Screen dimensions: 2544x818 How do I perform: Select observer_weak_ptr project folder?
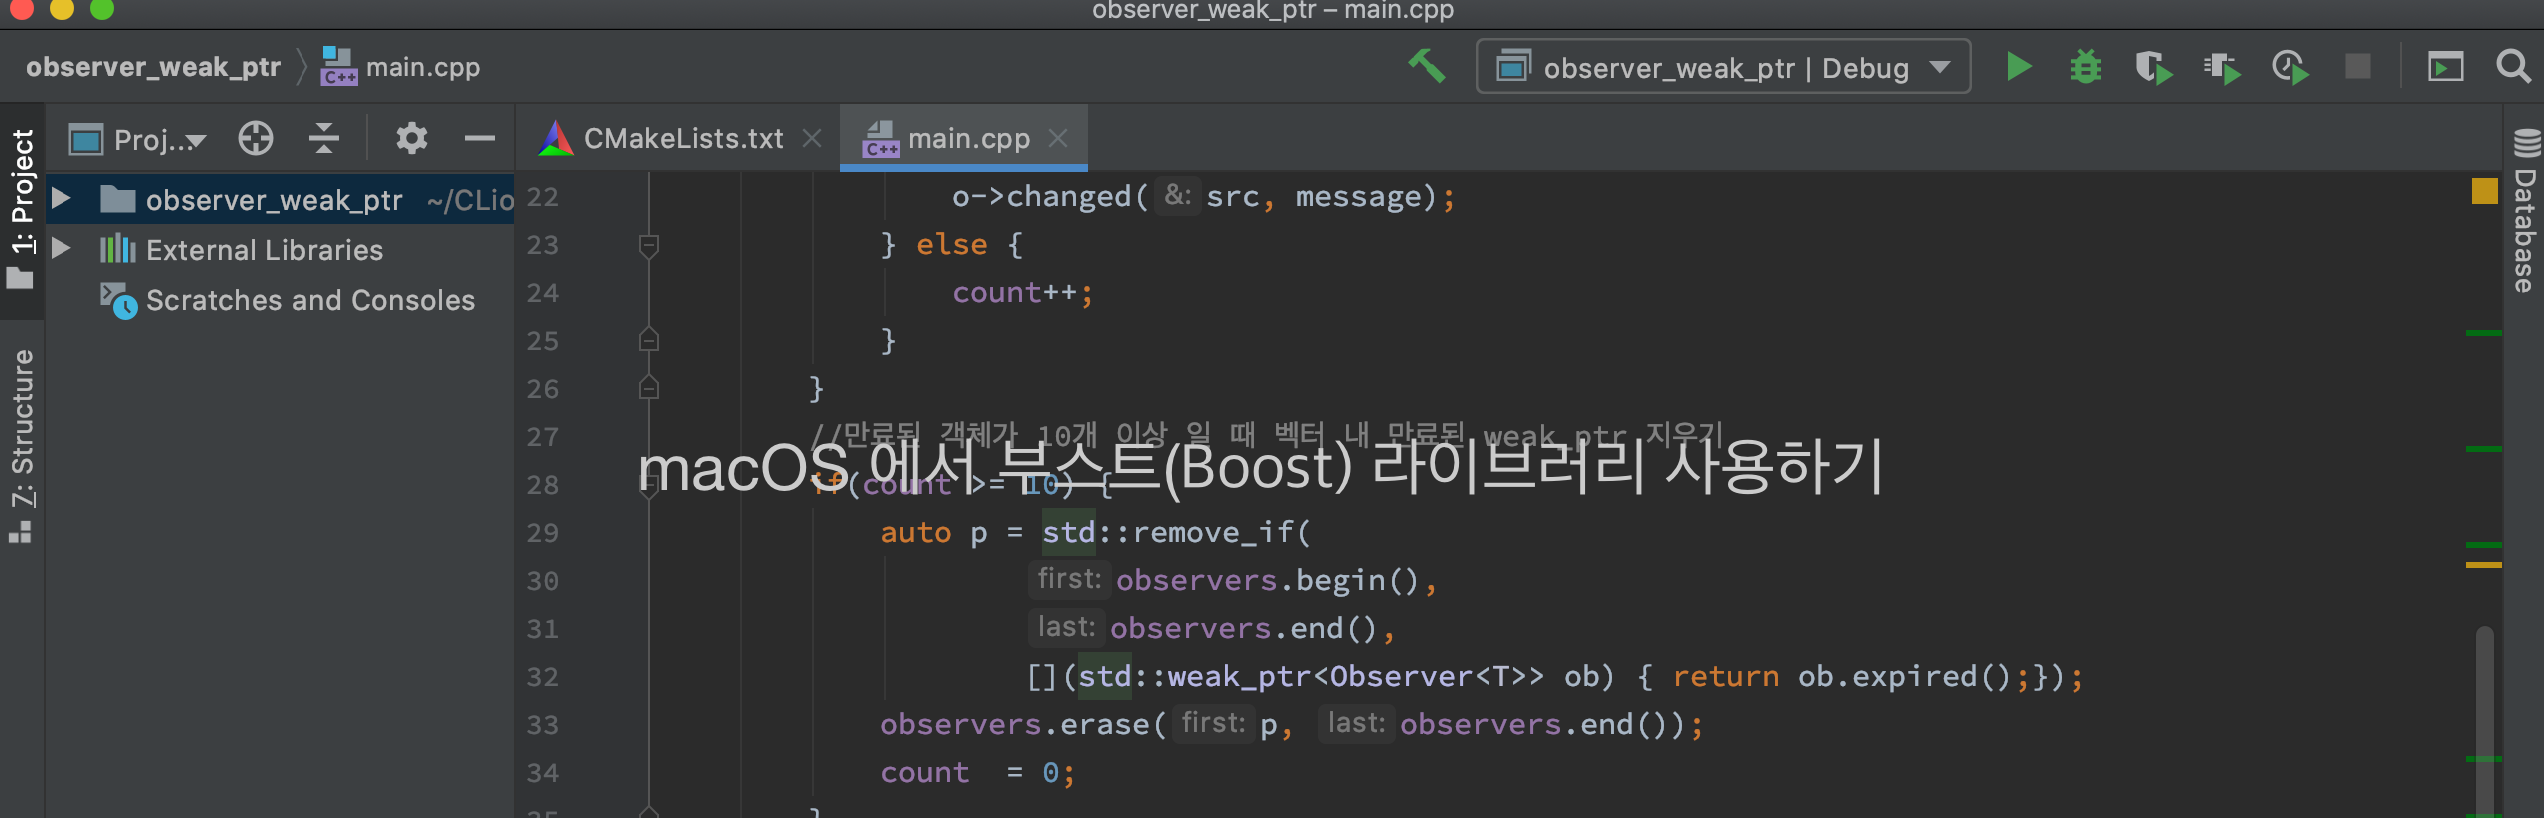[280, 199]
